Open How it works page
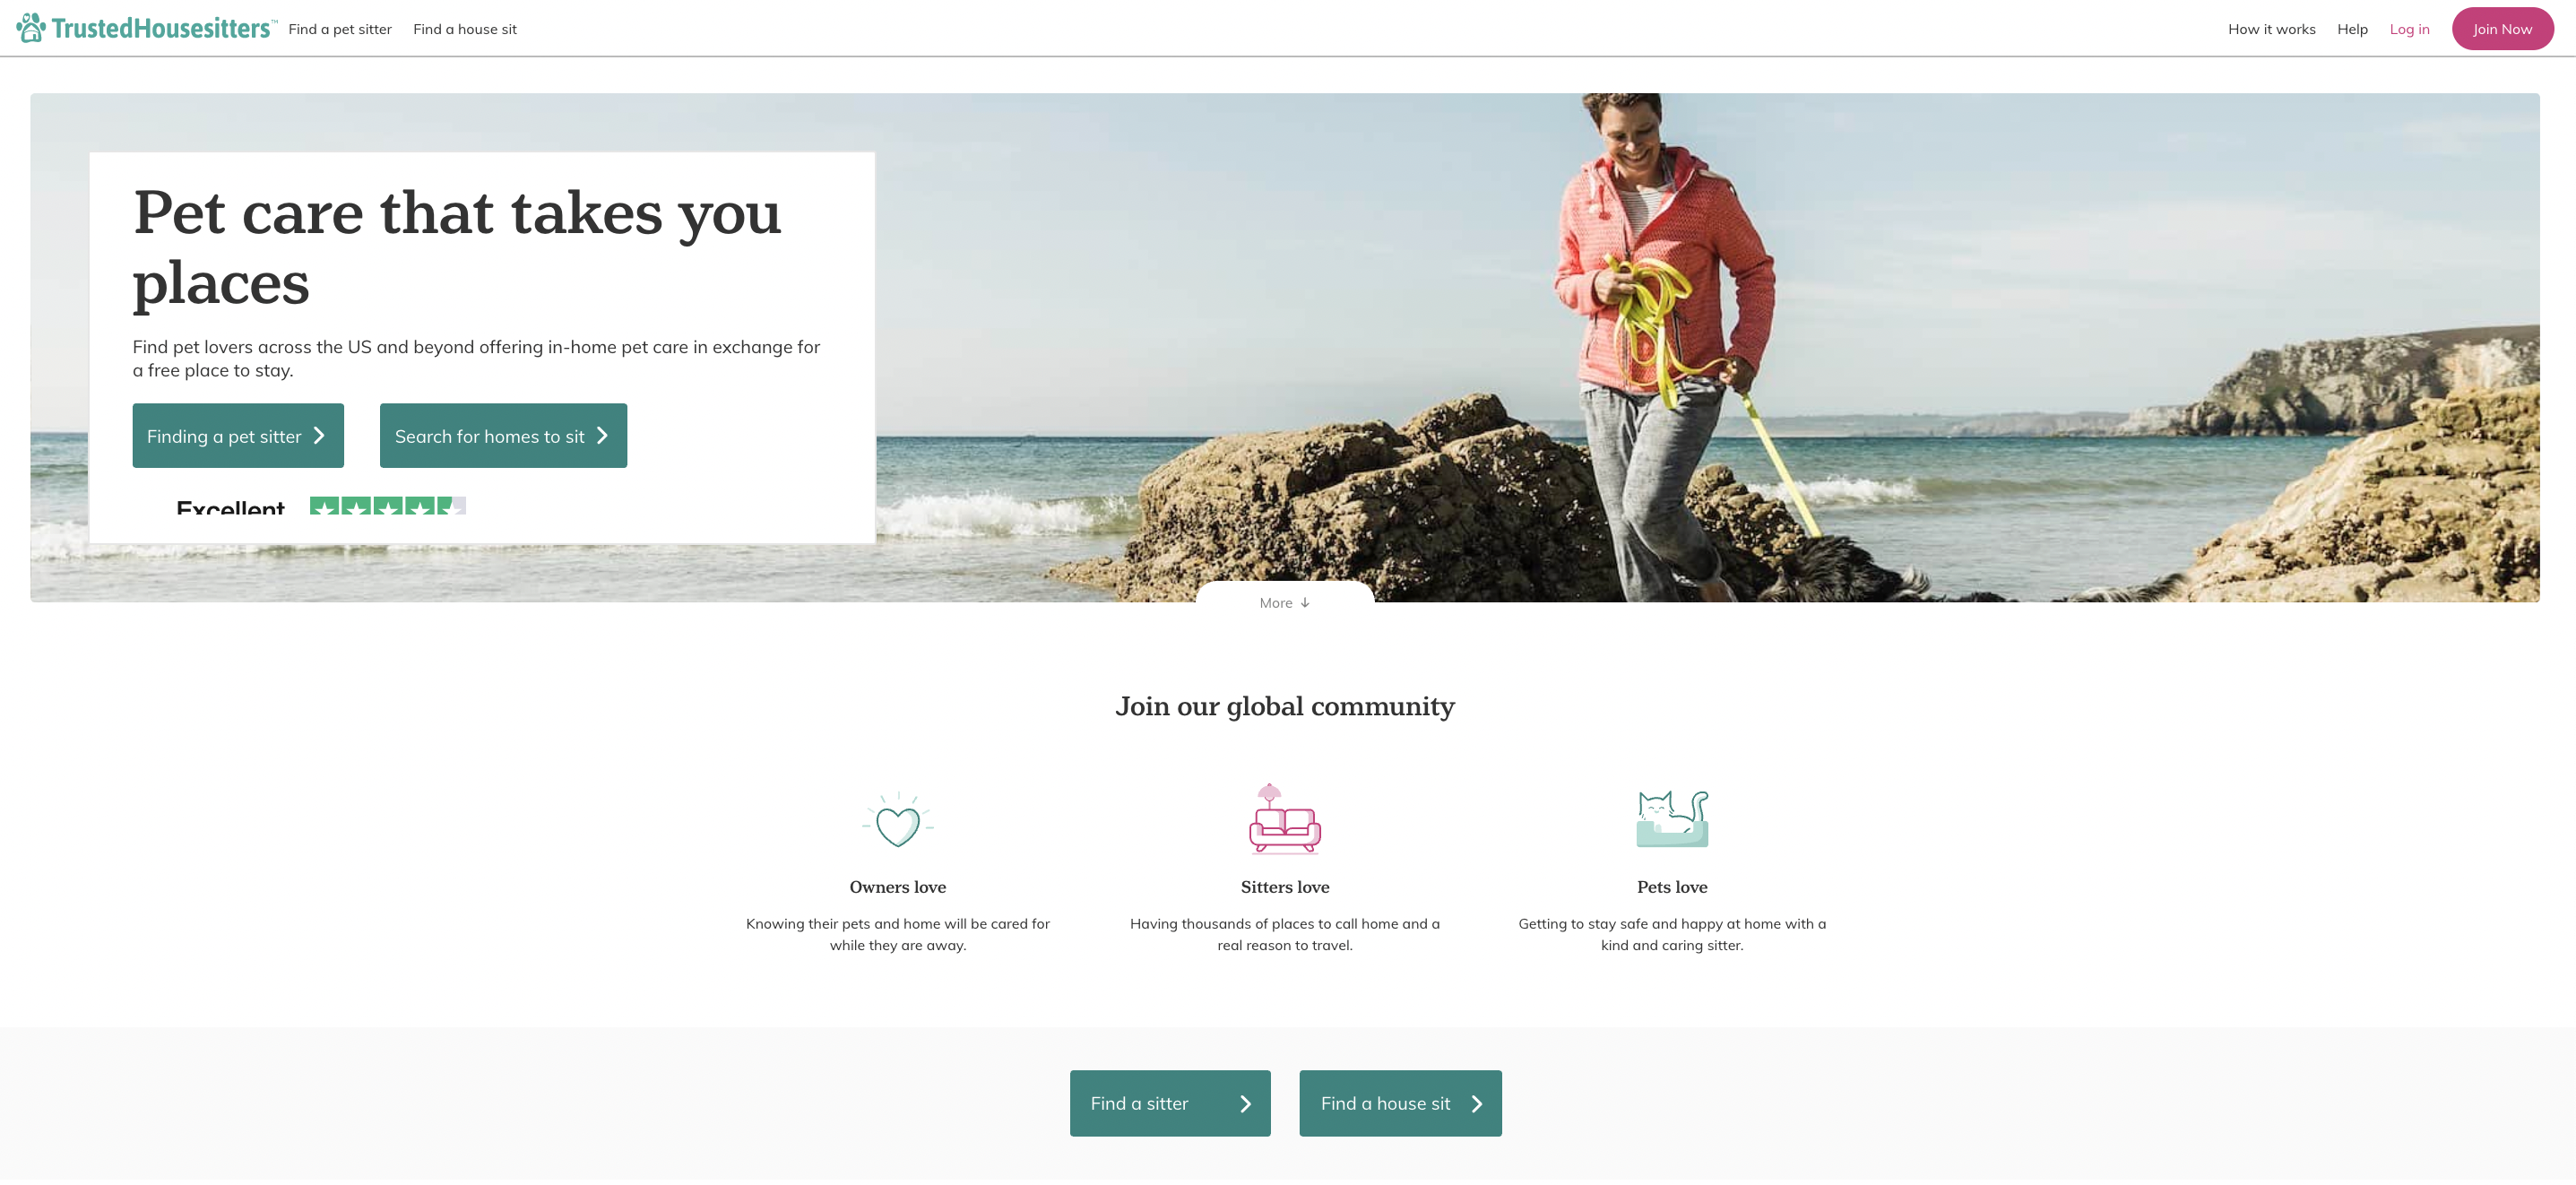The height and width of the screenshot is (1185, 2576). 2271,29
